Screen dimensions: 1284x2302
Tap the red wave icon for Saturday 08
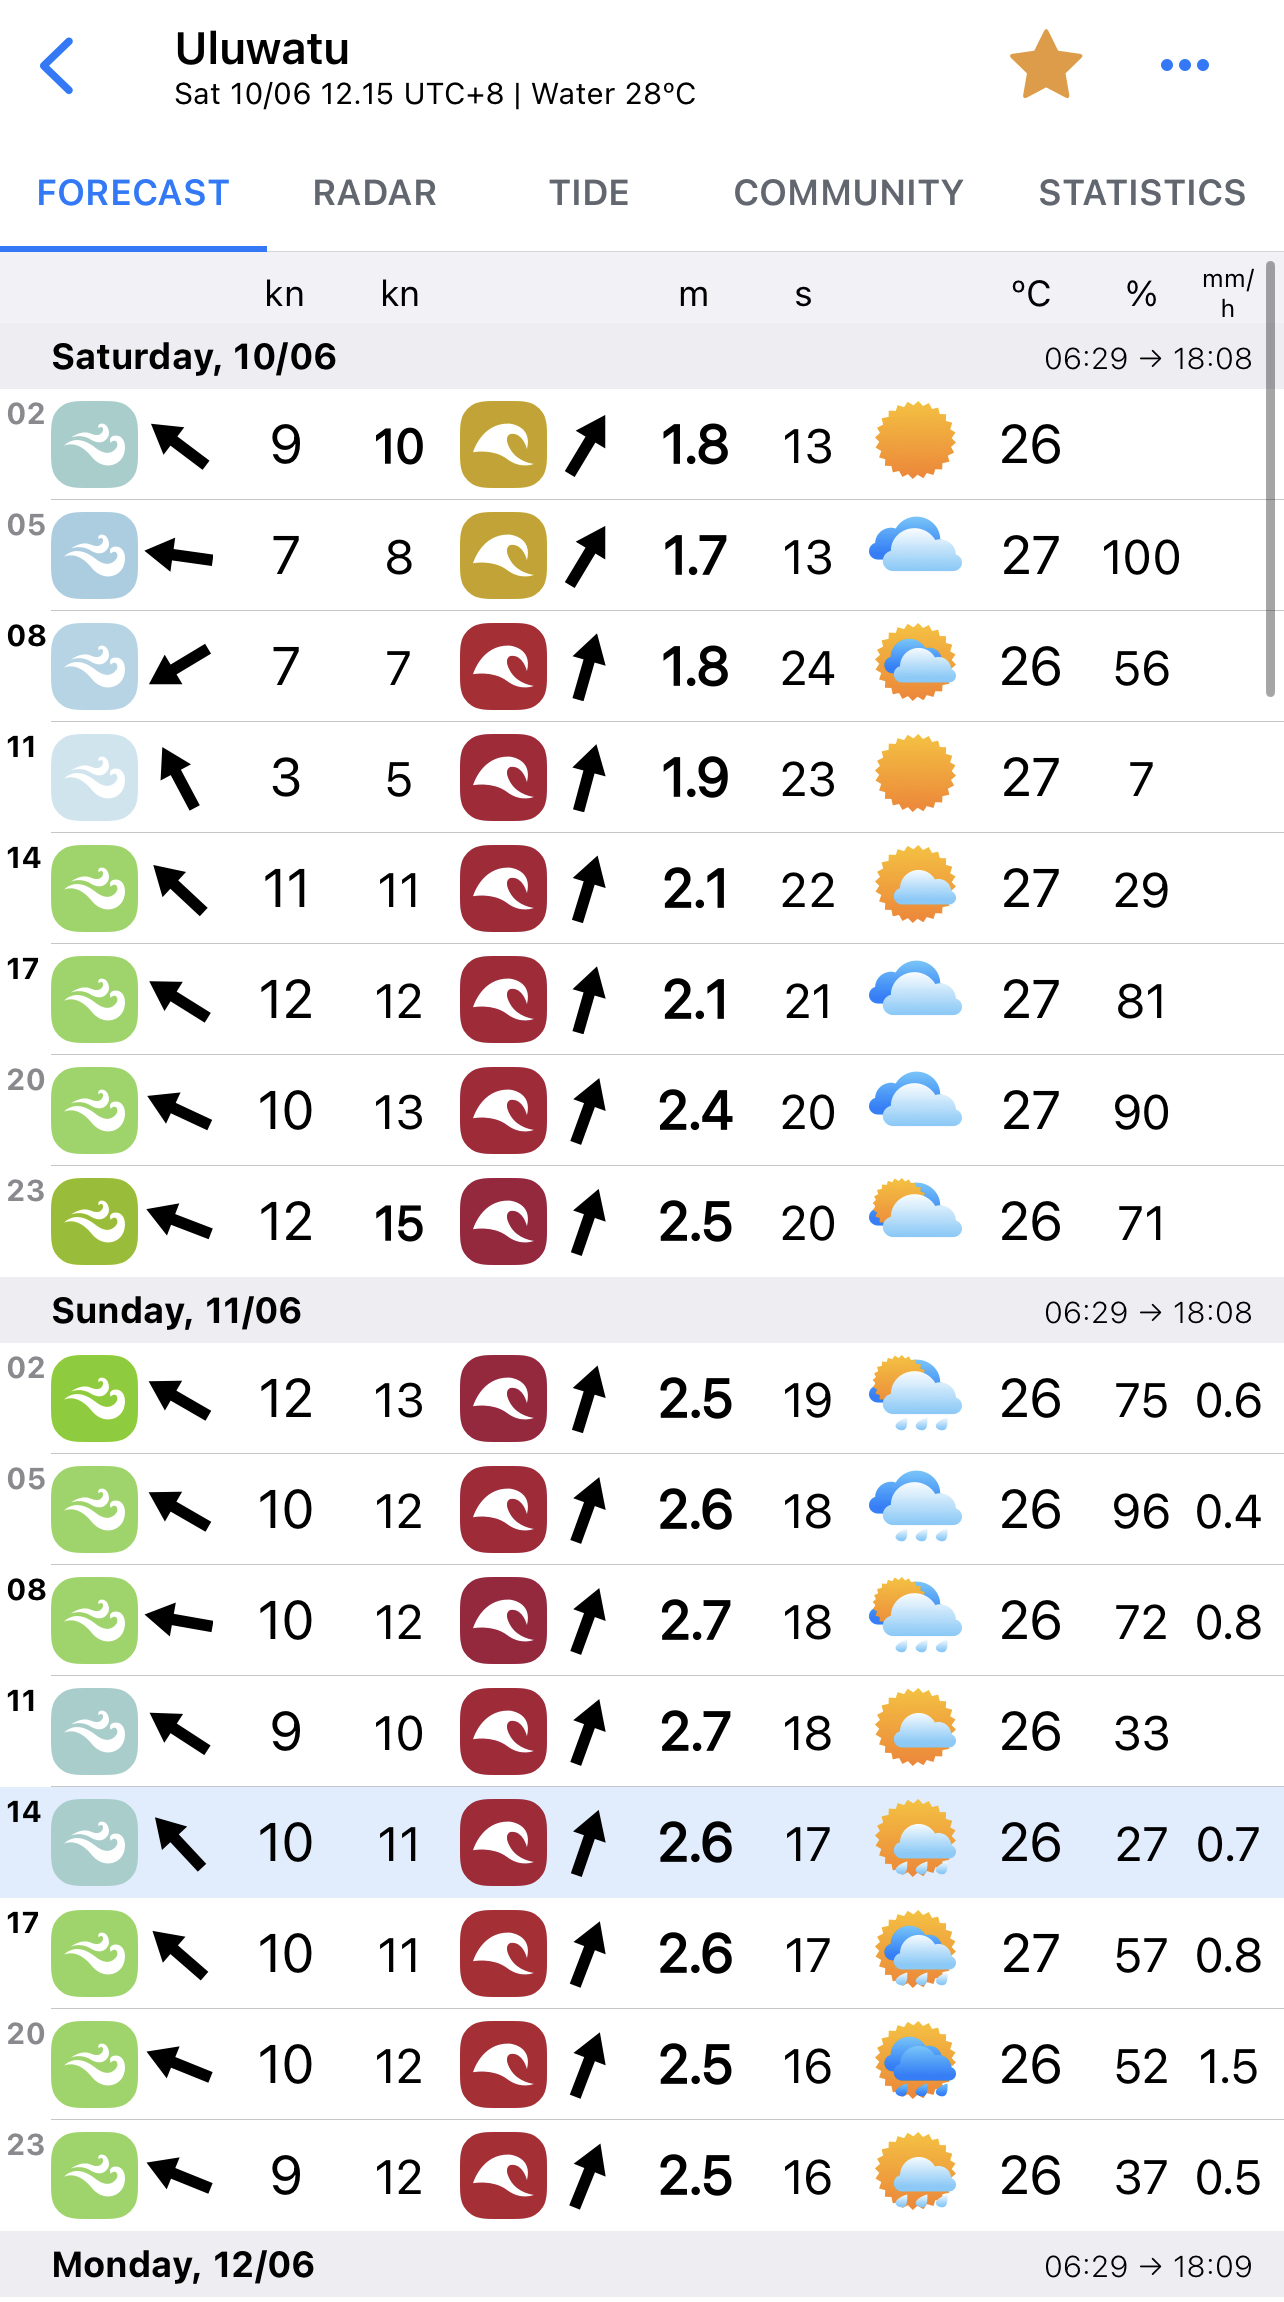(x=503, y=667)
